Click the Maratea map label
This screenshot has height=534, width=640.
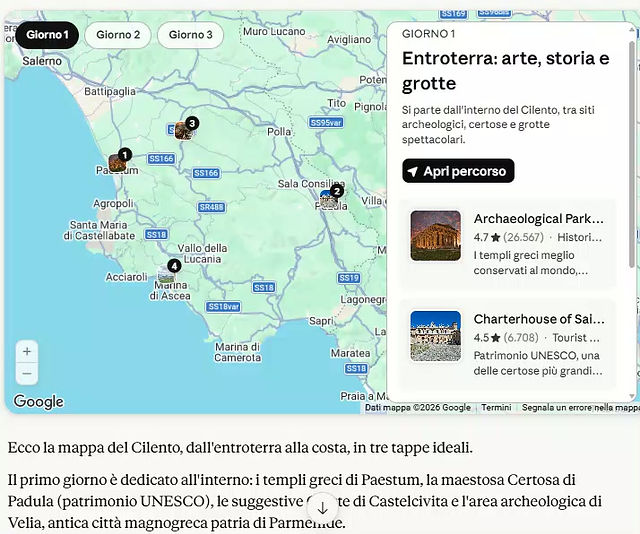350,353
